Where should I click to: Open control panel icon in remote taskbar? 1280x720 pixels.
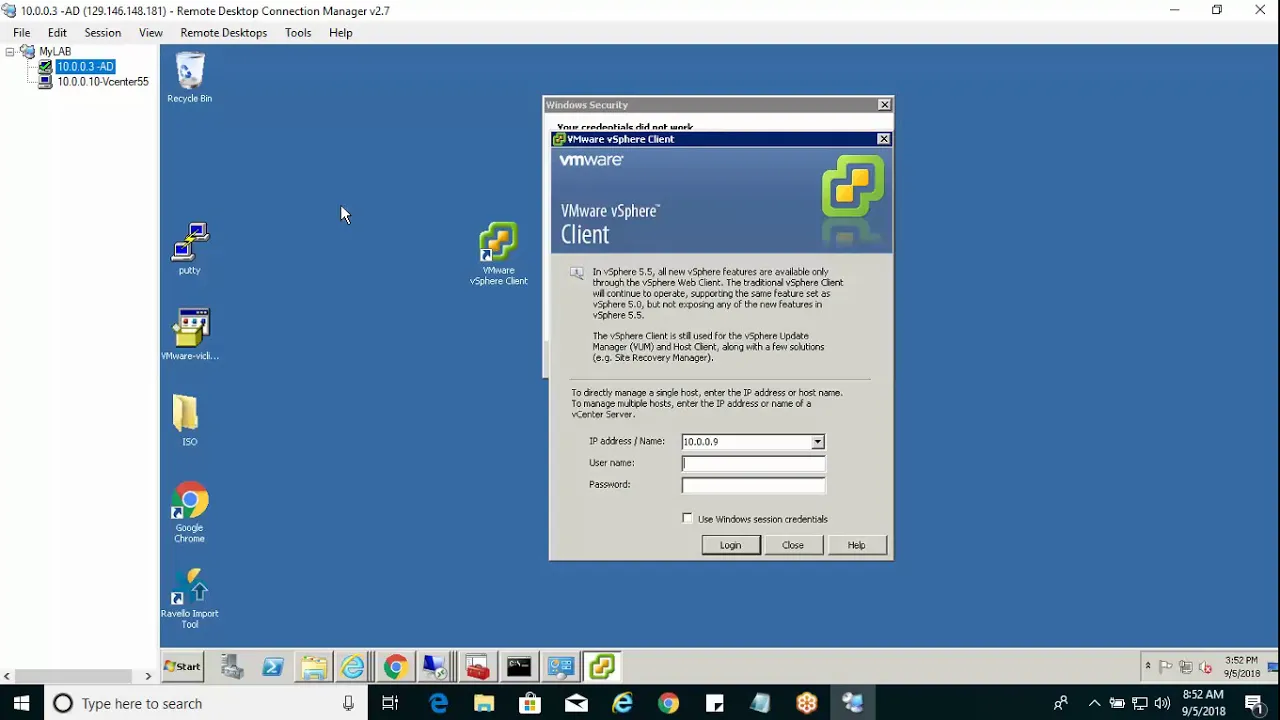point(560,667)
